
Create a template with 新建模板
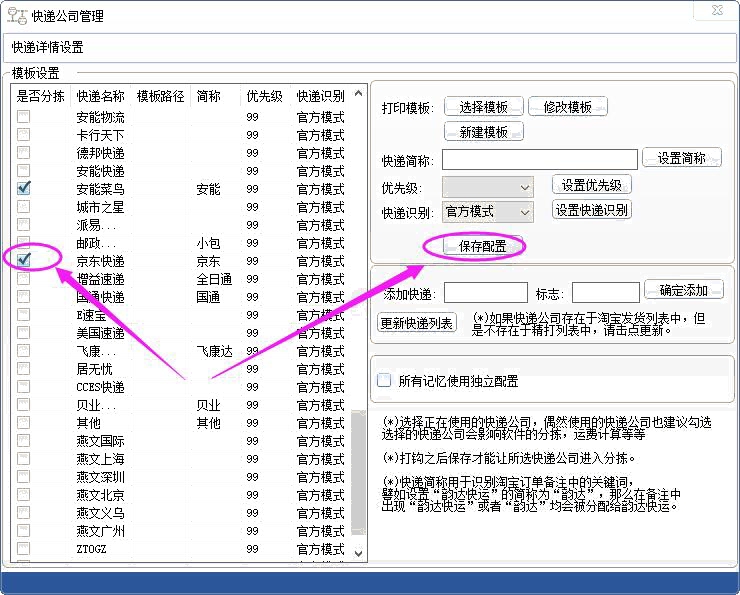484,132
